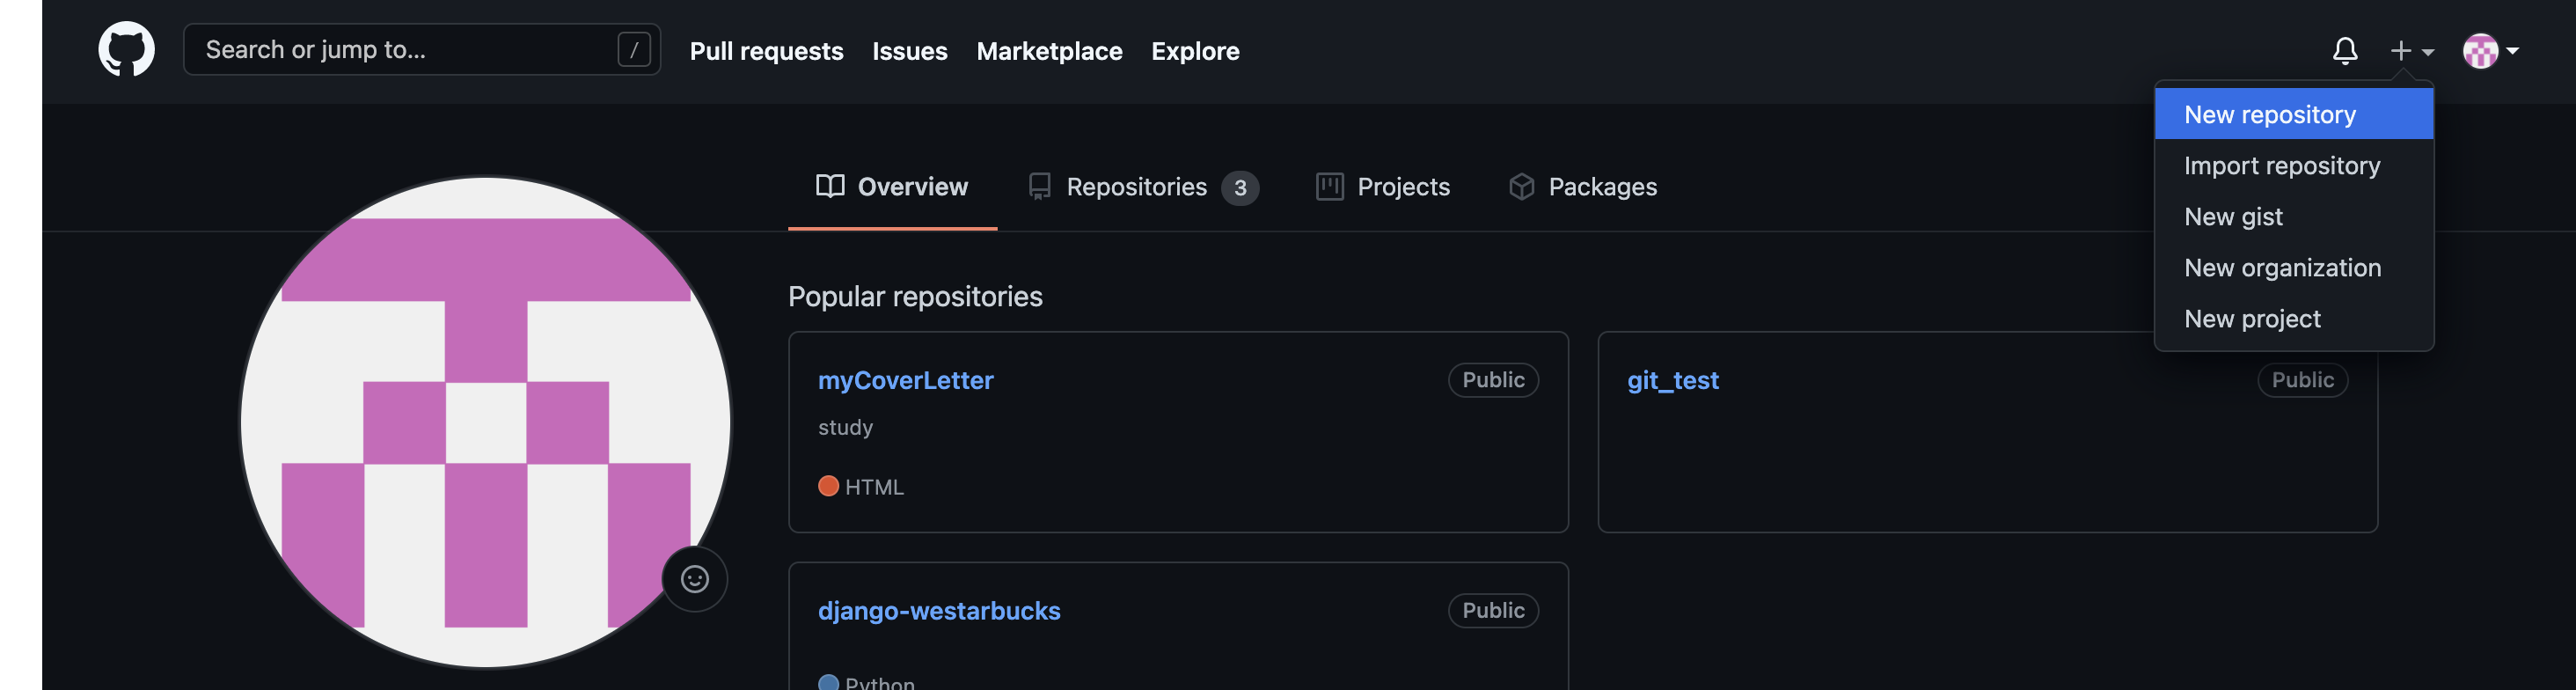This screenshot has width=2576, height=690.
Task: Open the user avatar account menu
Action: tap(2489, 50)
